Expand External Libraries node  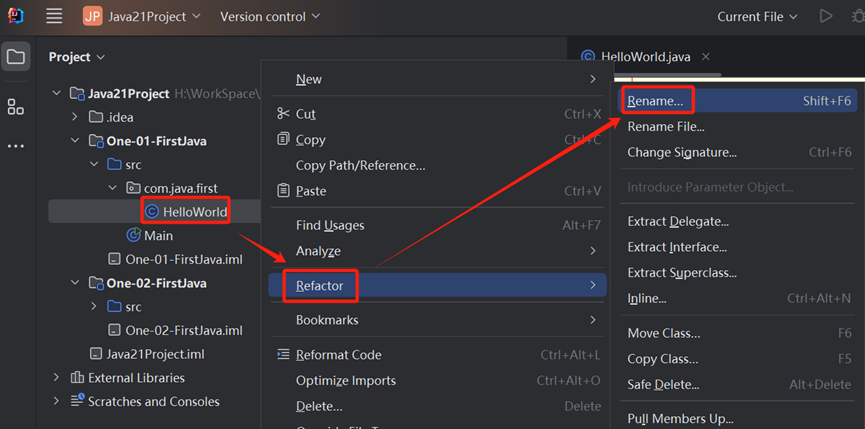tap(56, 378)
